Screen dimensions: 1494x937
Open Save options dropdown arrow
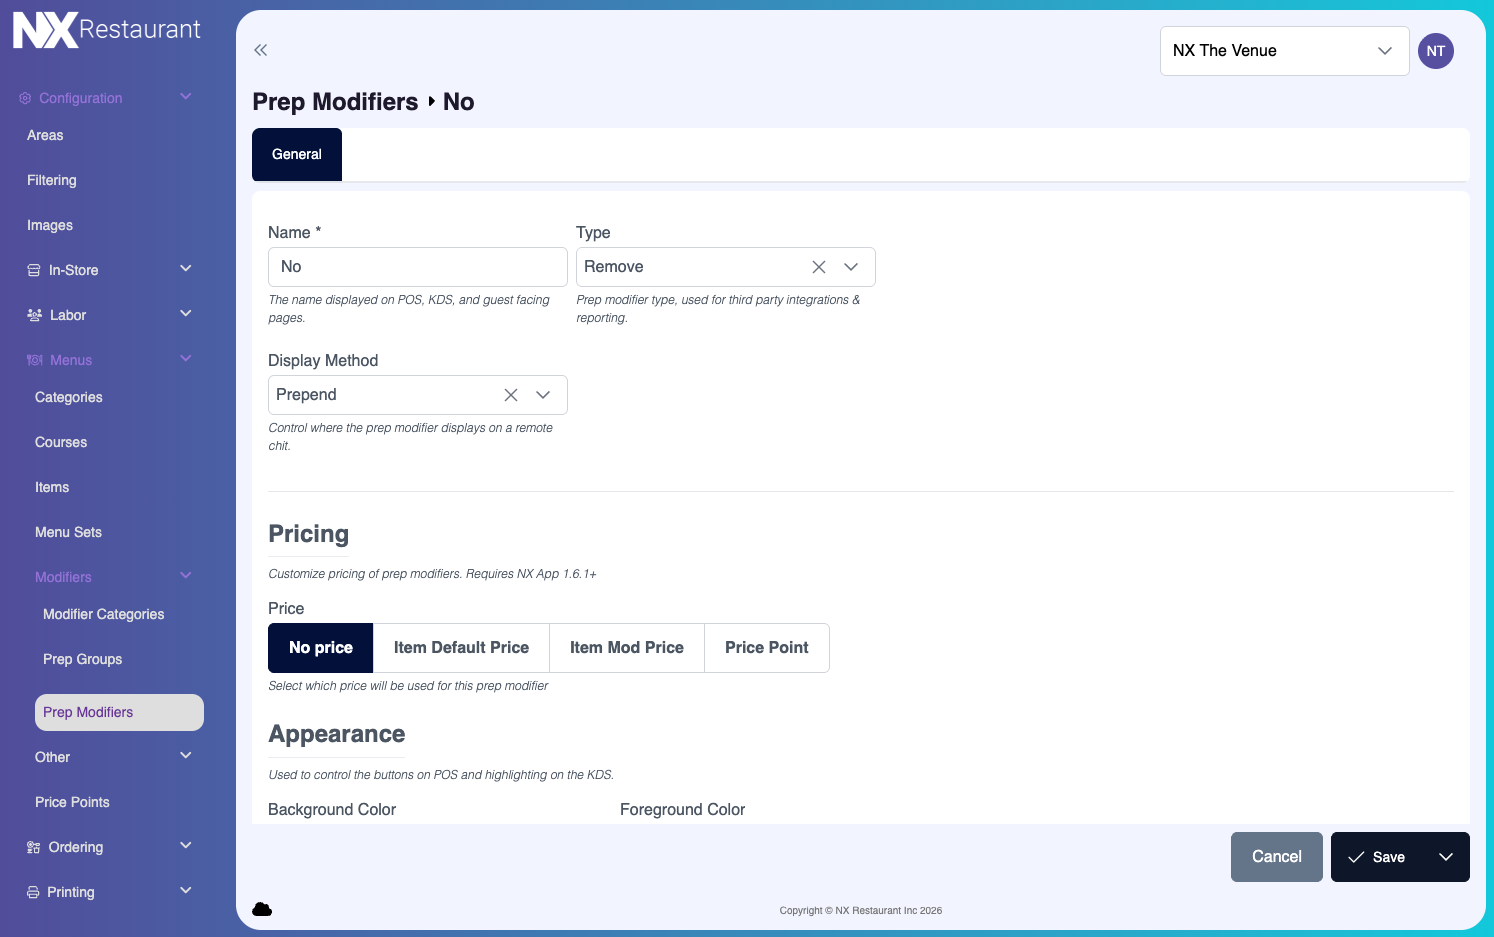[1445, 857]
